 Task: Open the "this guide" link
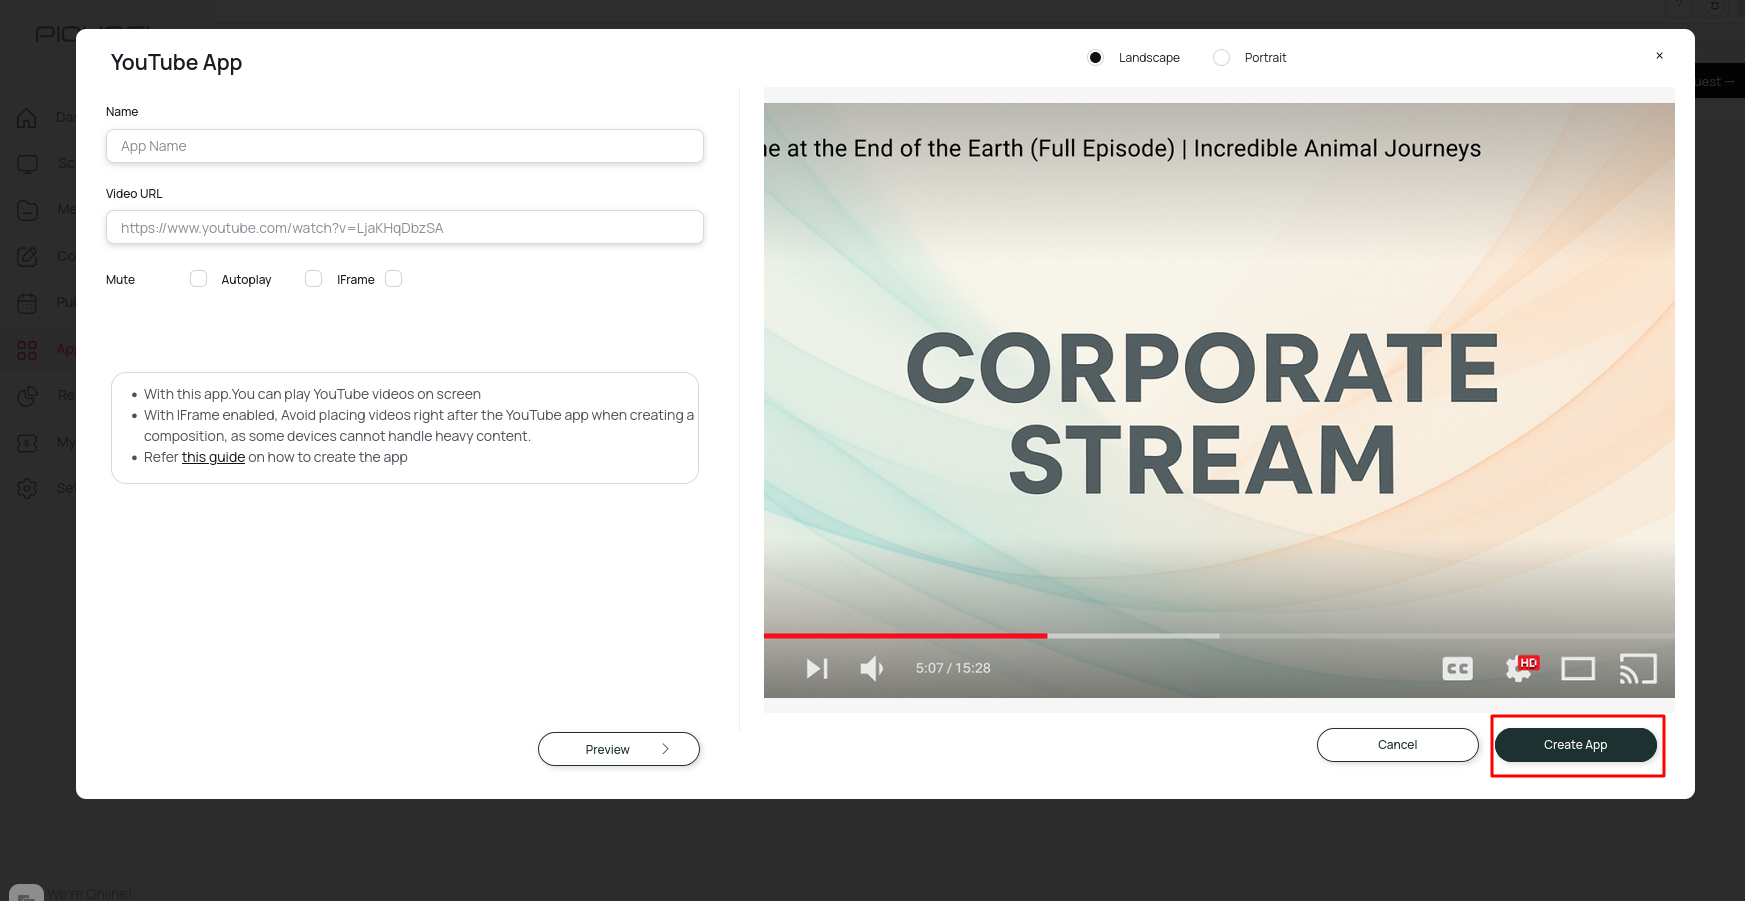pos(213,457)
